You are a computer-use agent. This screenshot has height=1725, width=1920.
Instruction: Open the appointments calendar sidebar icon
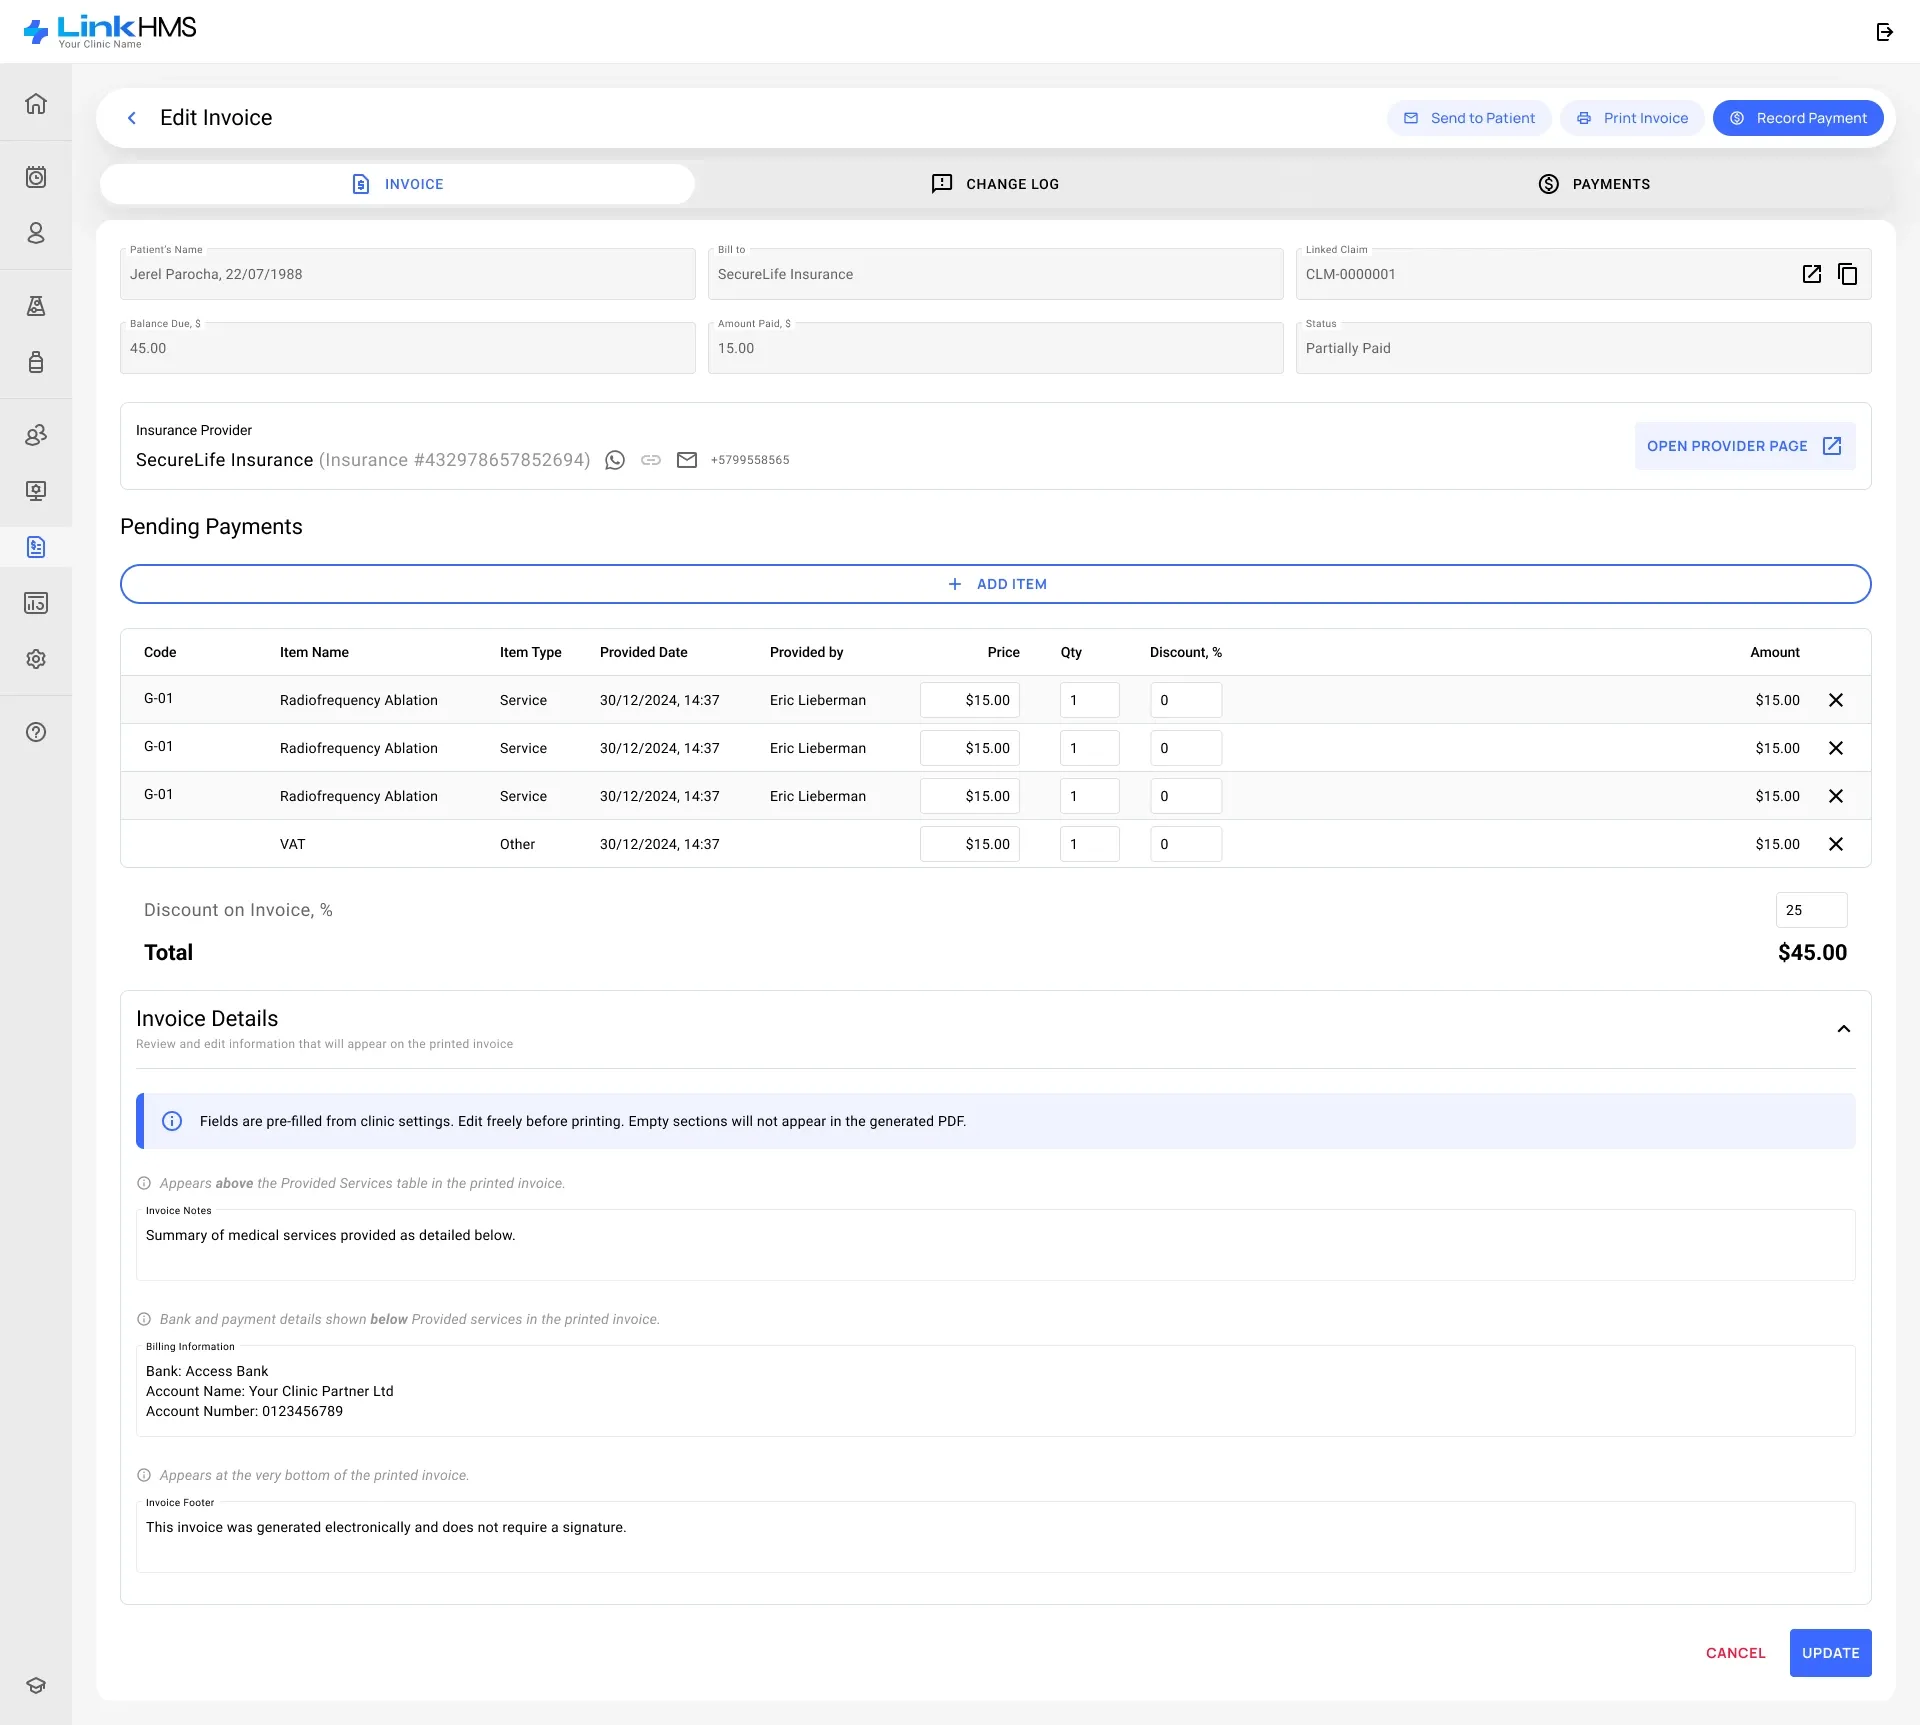36,177
